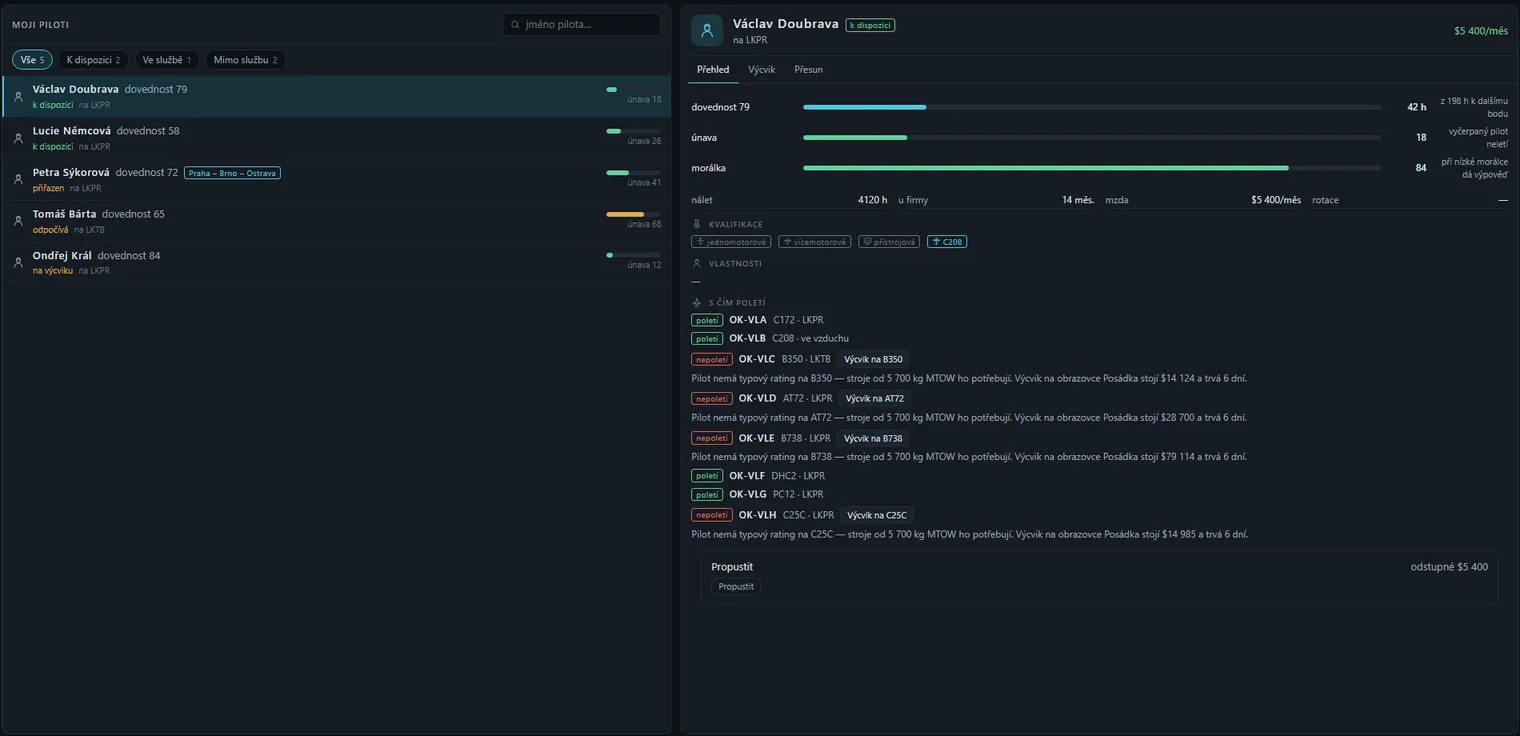The height and width of the screenshot is (736, 1520).
Task: Click the přístrojová qualification badge
Action: click(889, 242)
